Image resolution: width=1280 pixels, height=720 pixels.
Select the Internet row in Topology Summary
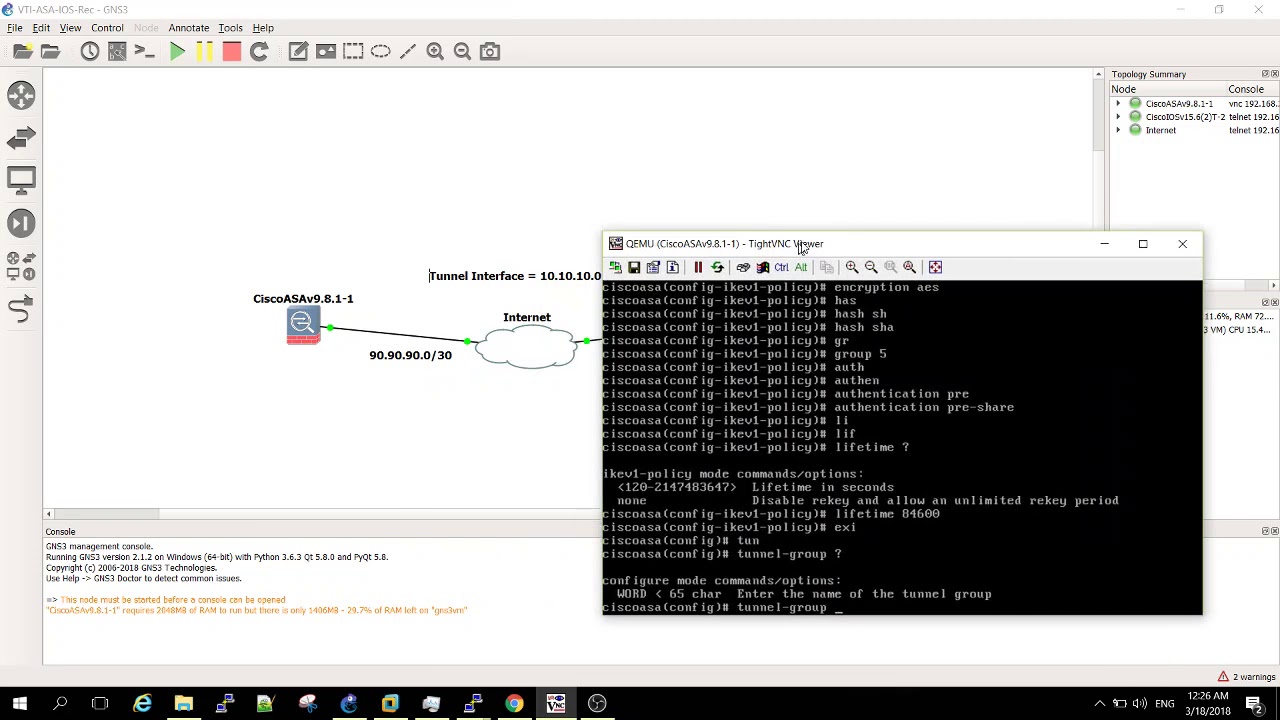pos(1194,130)
